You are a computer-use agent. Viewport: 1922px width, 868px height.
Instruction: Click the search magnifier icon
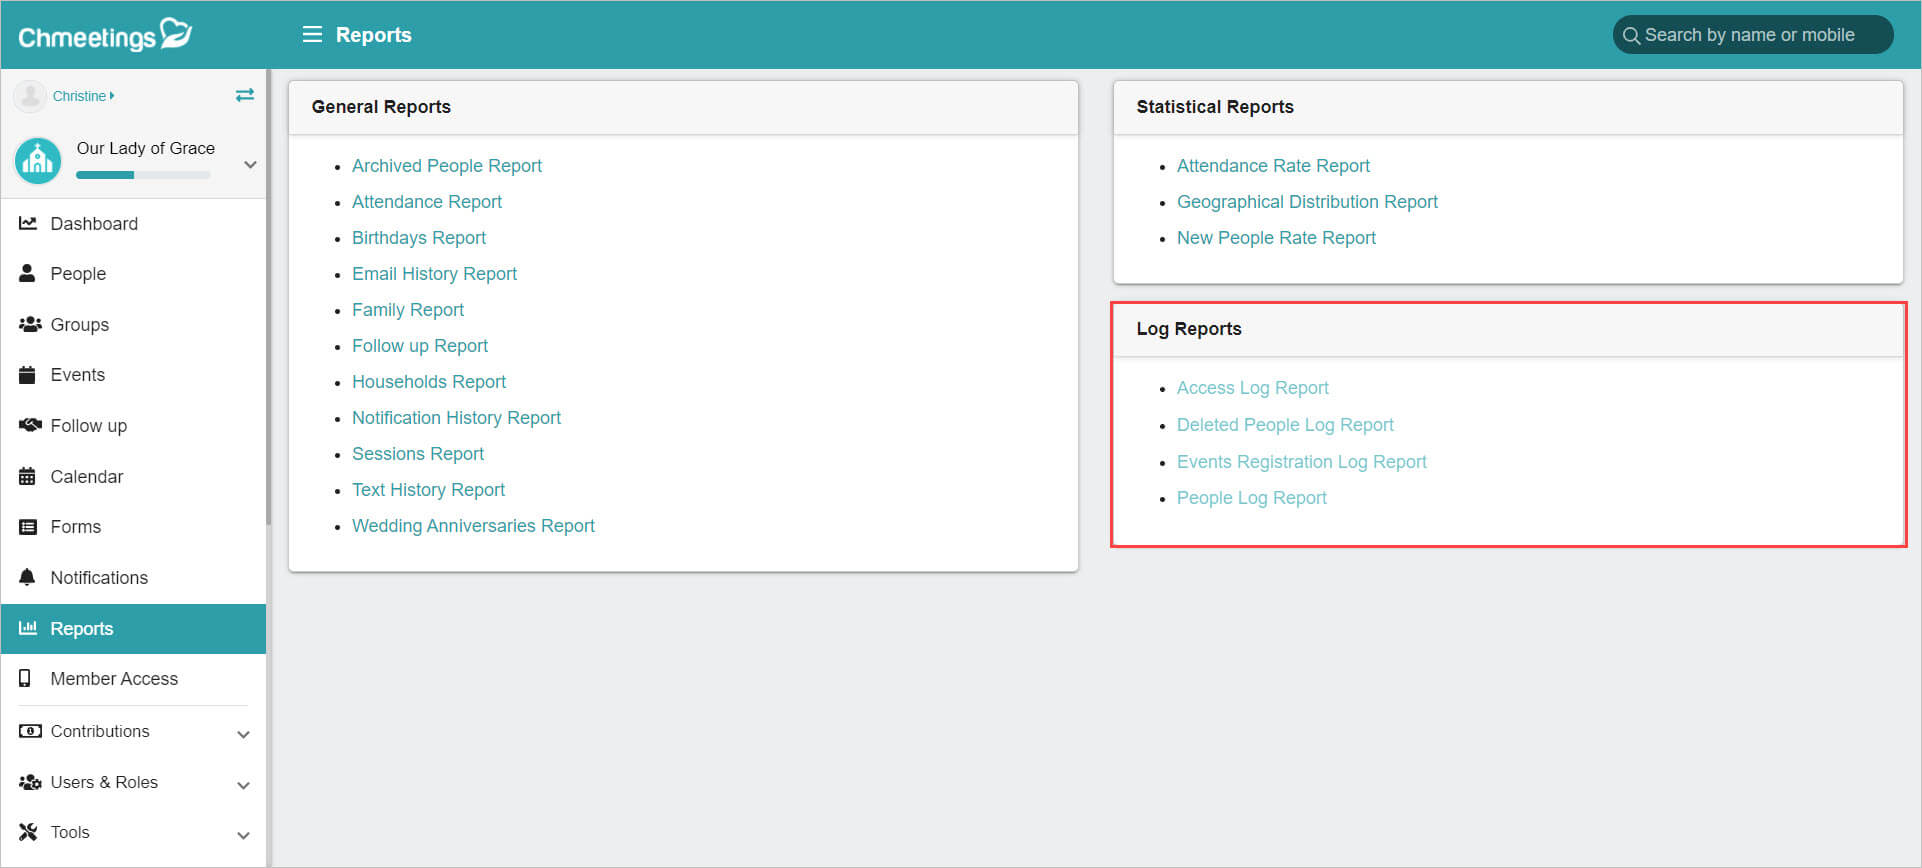pos(1631,36)
